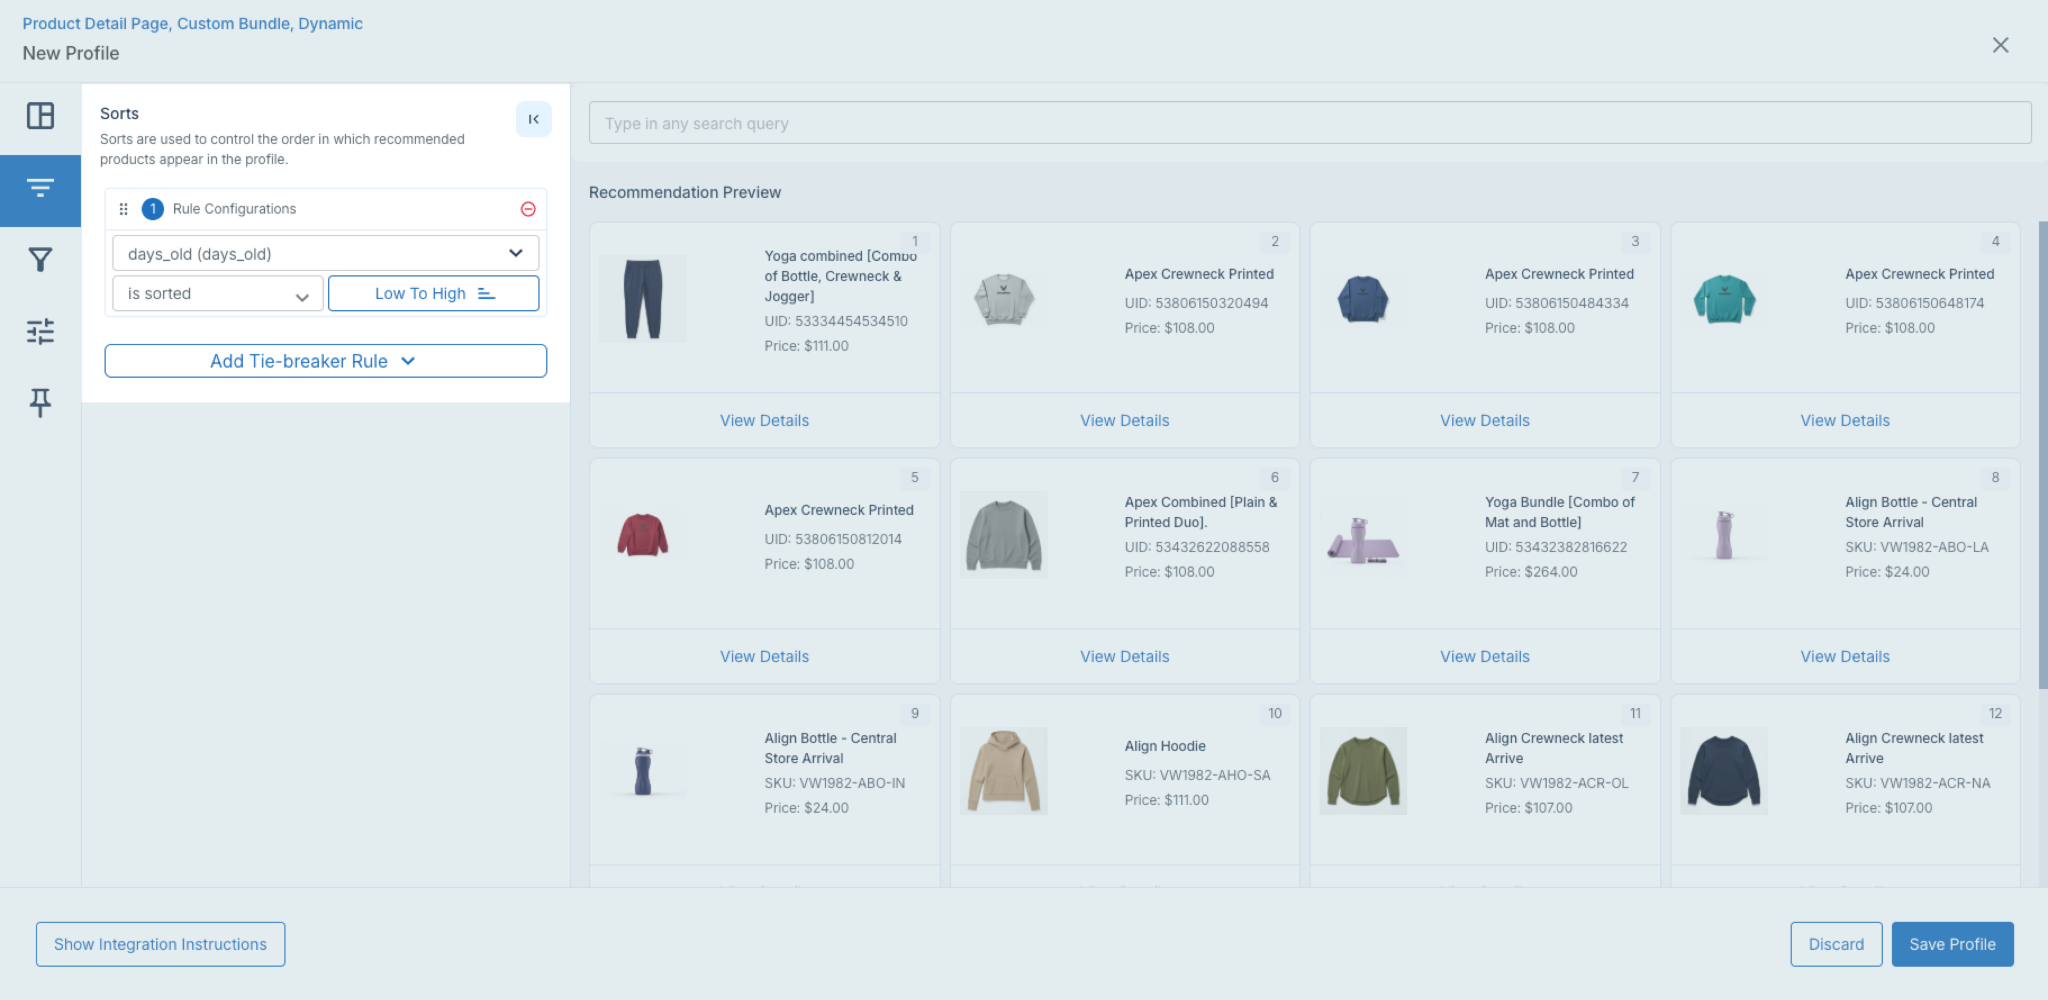The height and width of the screenshot is (1000, 2048).
Task: Collapse the Sorts panel with arrow icon
Action: [x=534, y=119]
